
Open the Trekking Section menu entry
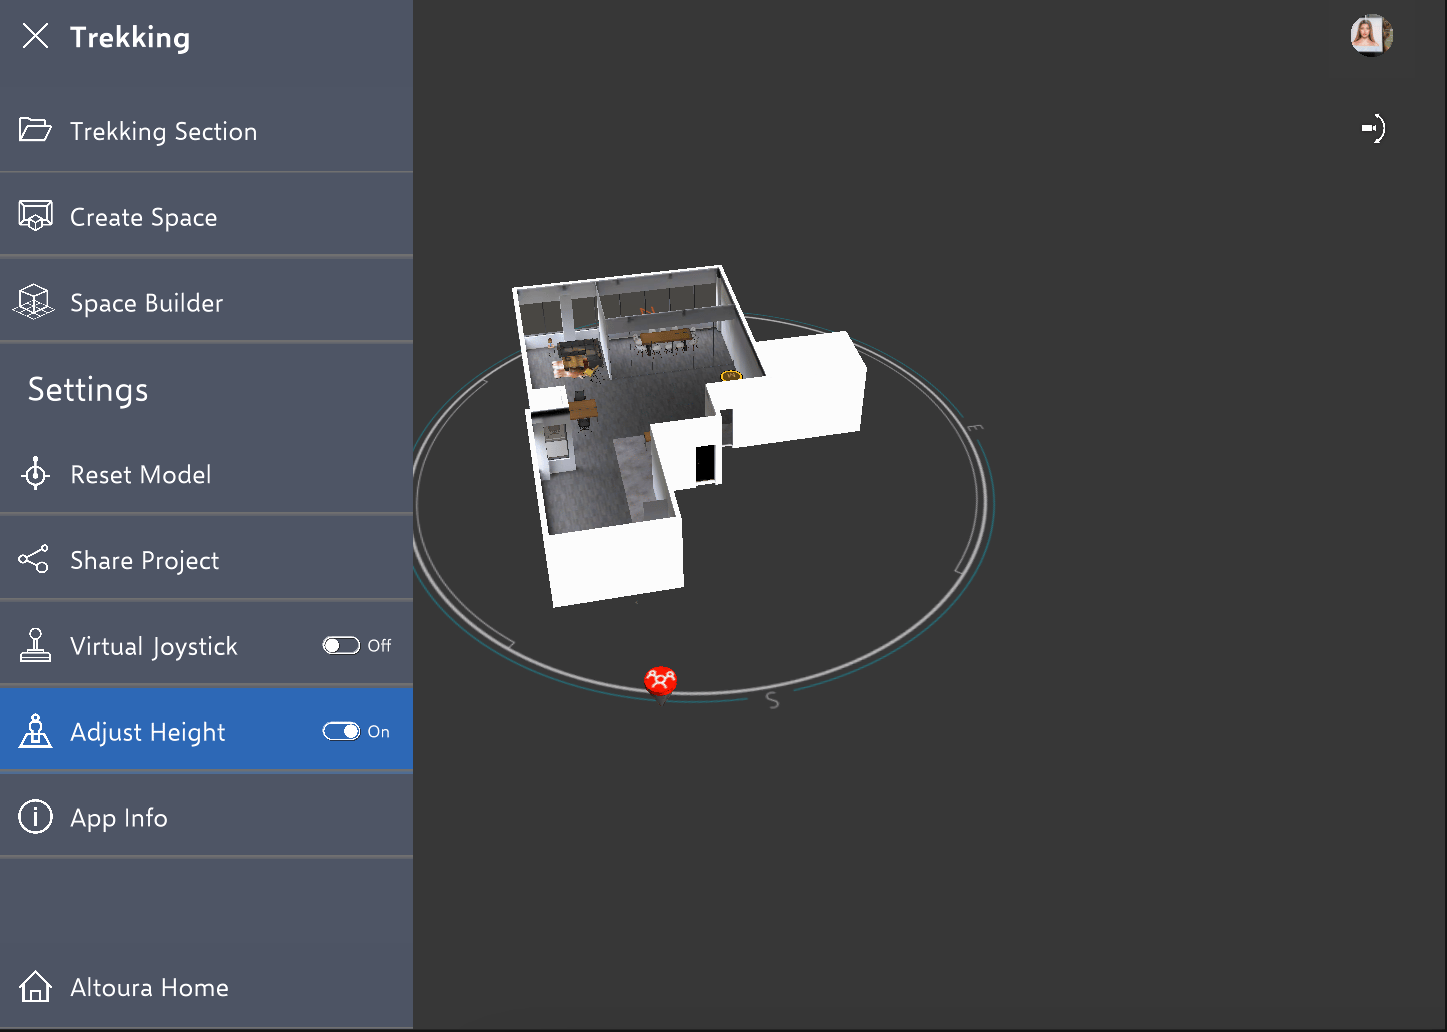coord(206,131)
